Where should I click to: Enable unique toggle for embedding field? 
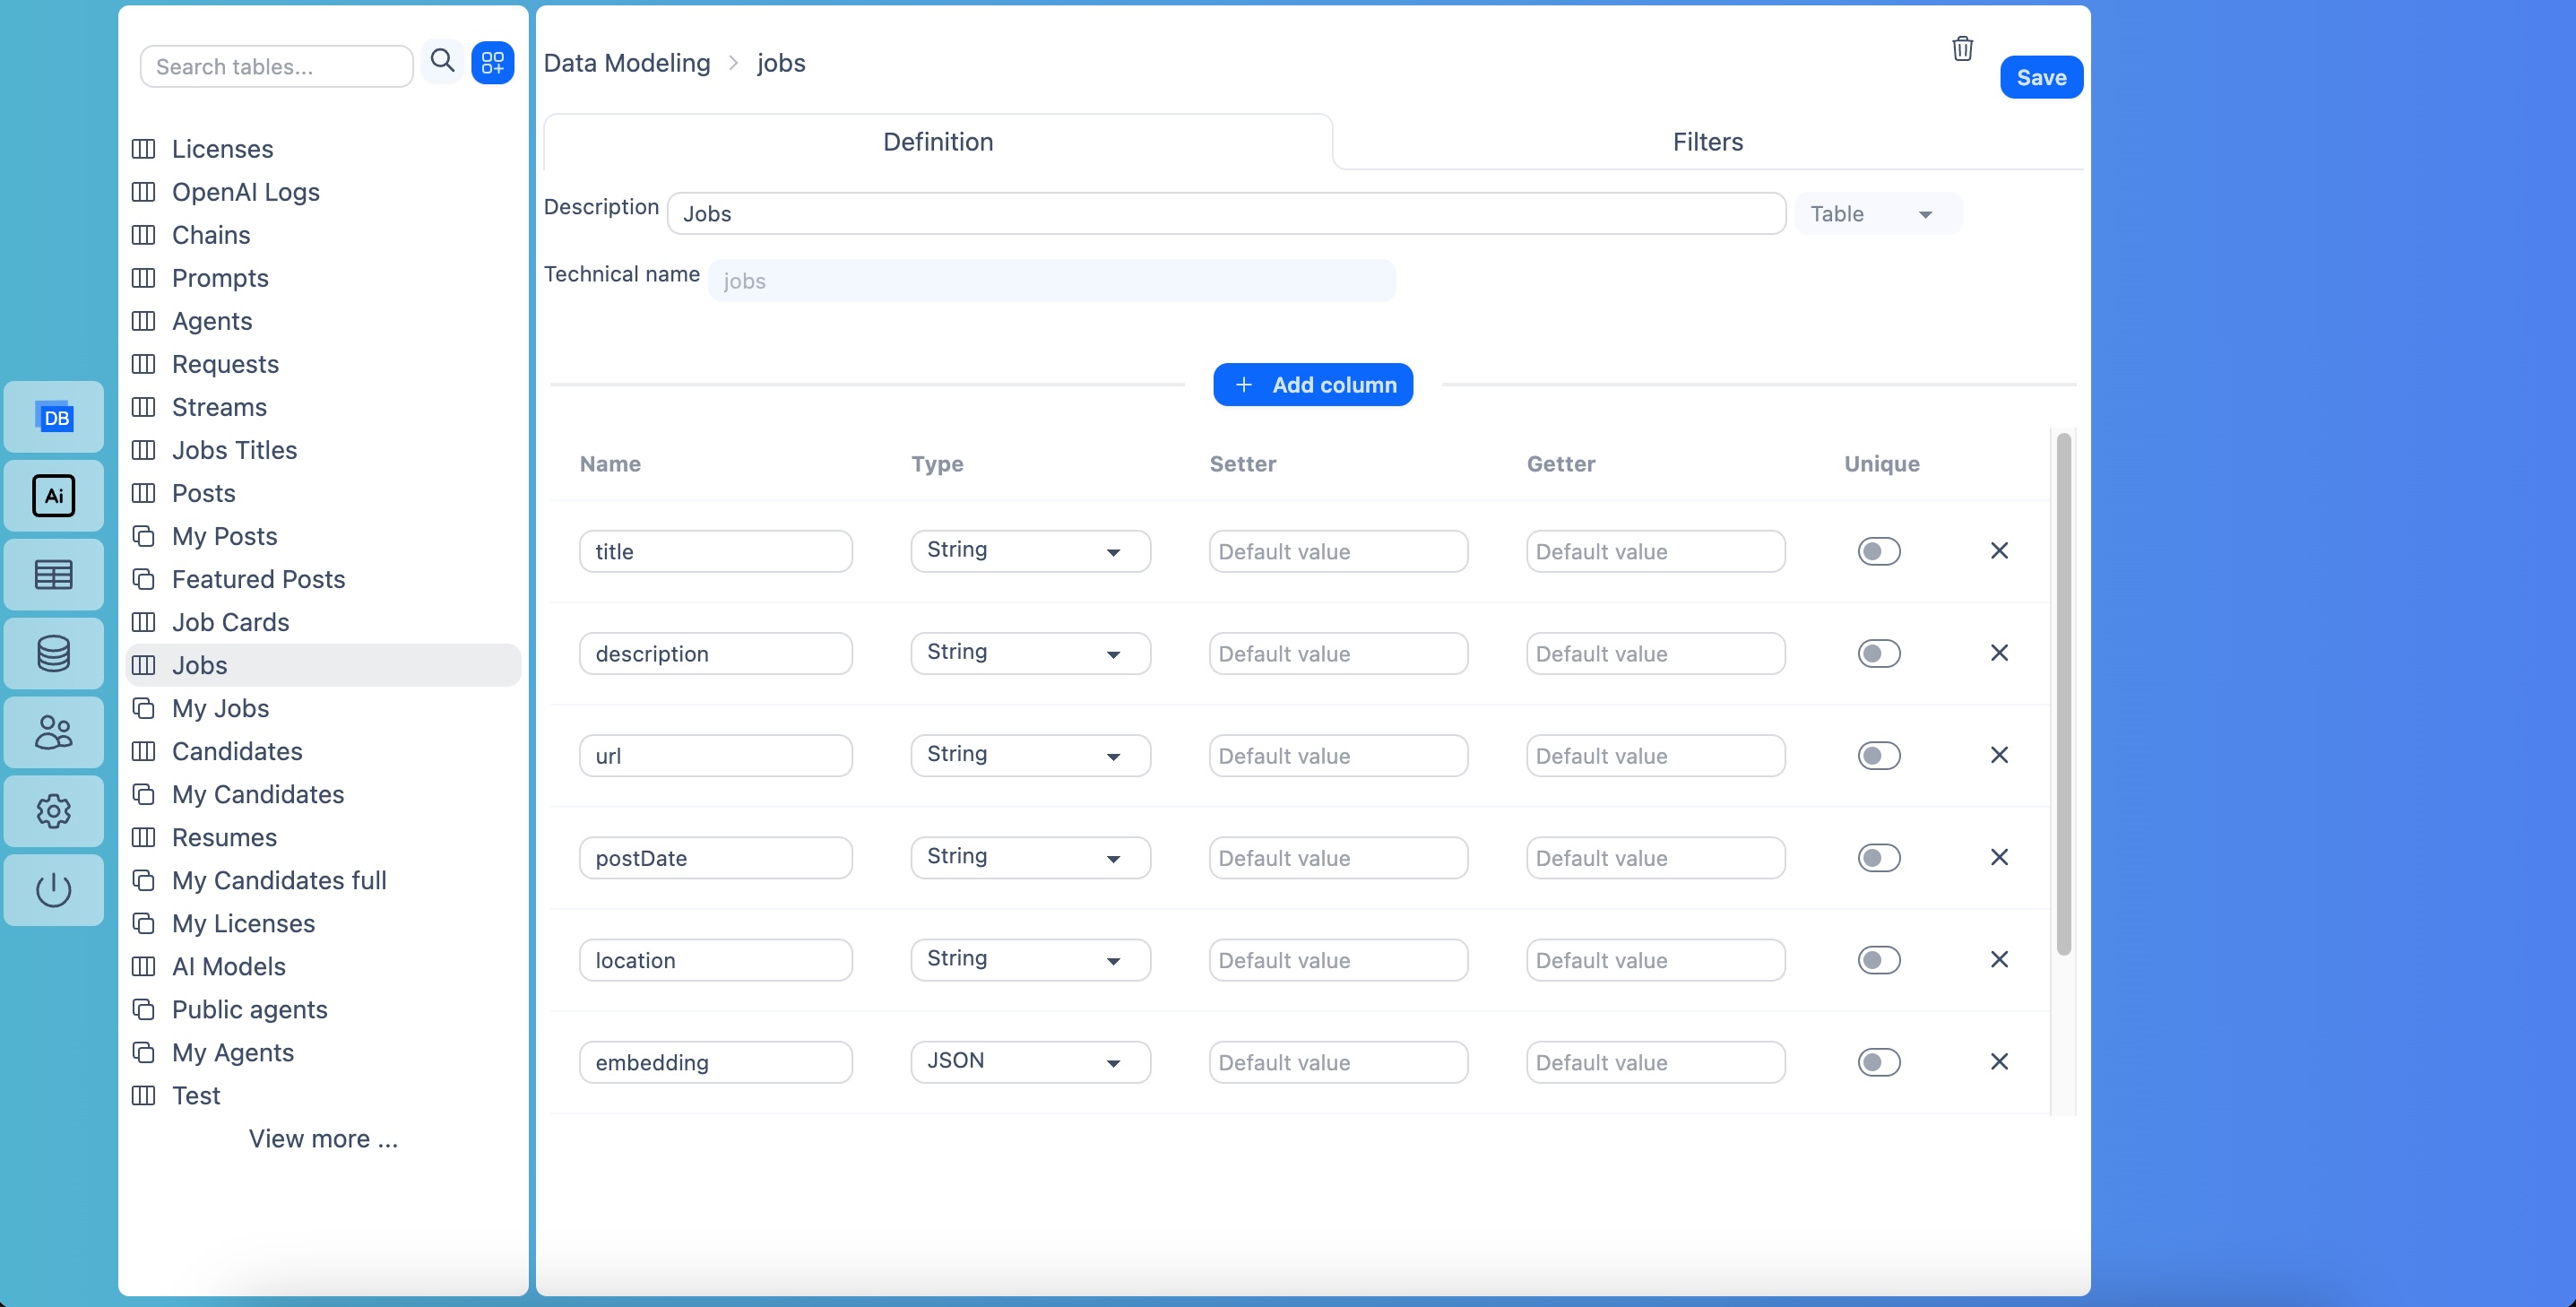click(x=1880, y=1060)
